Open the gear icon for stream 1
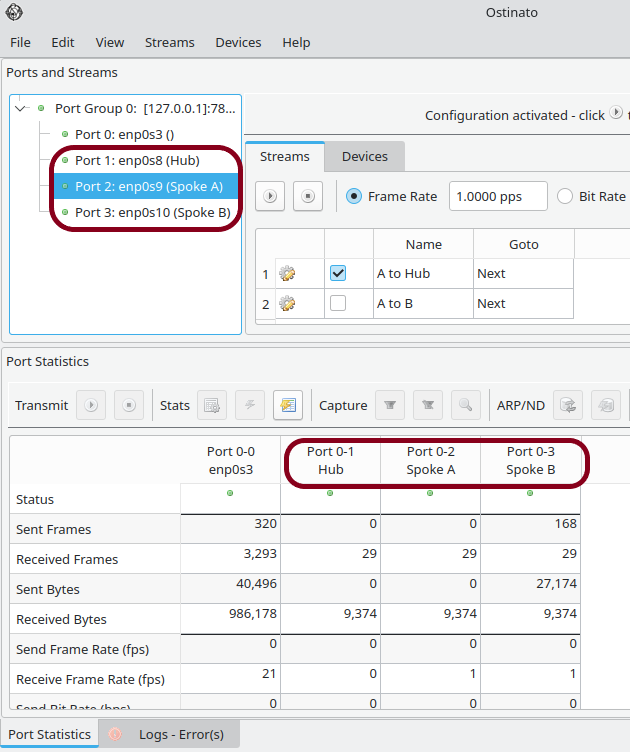 point(288,273)
